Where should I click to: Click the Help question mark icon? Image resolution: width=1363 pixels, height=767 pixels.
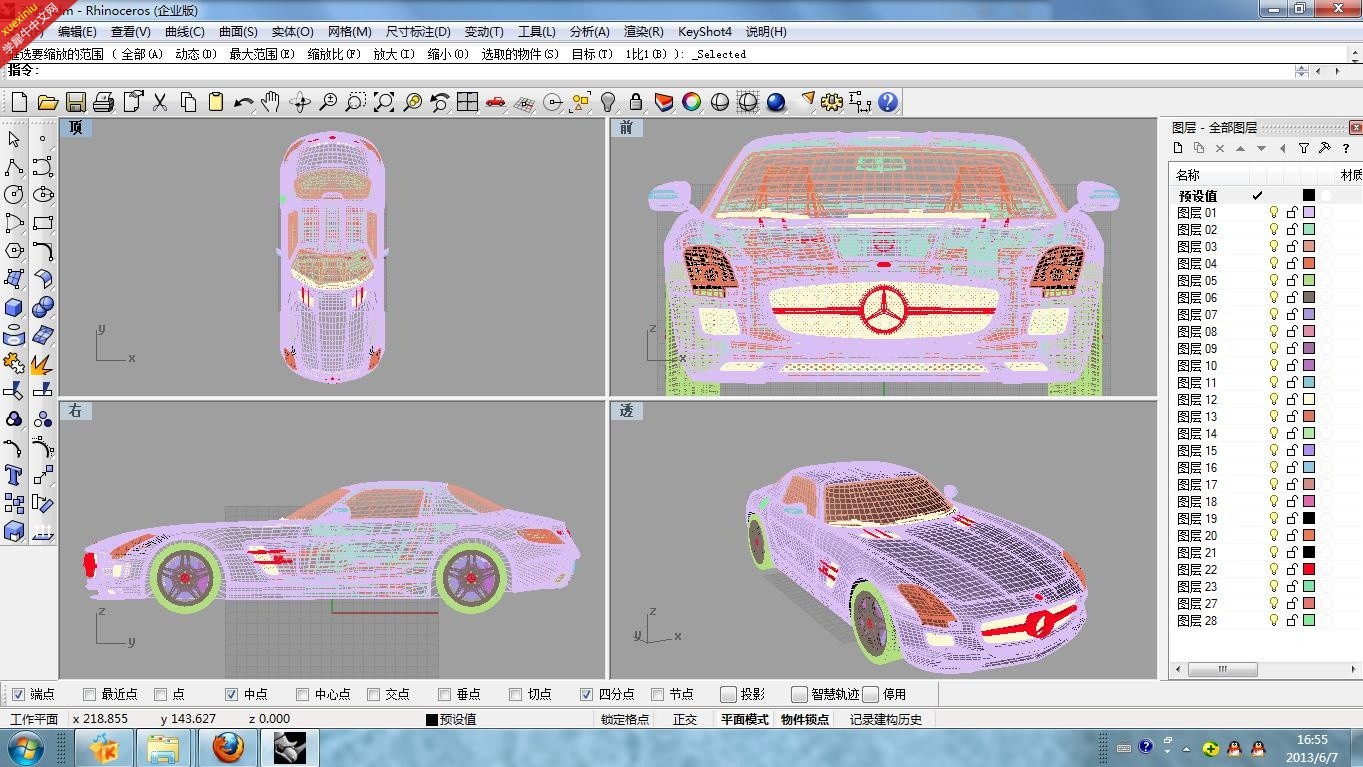tap(888, 102)
